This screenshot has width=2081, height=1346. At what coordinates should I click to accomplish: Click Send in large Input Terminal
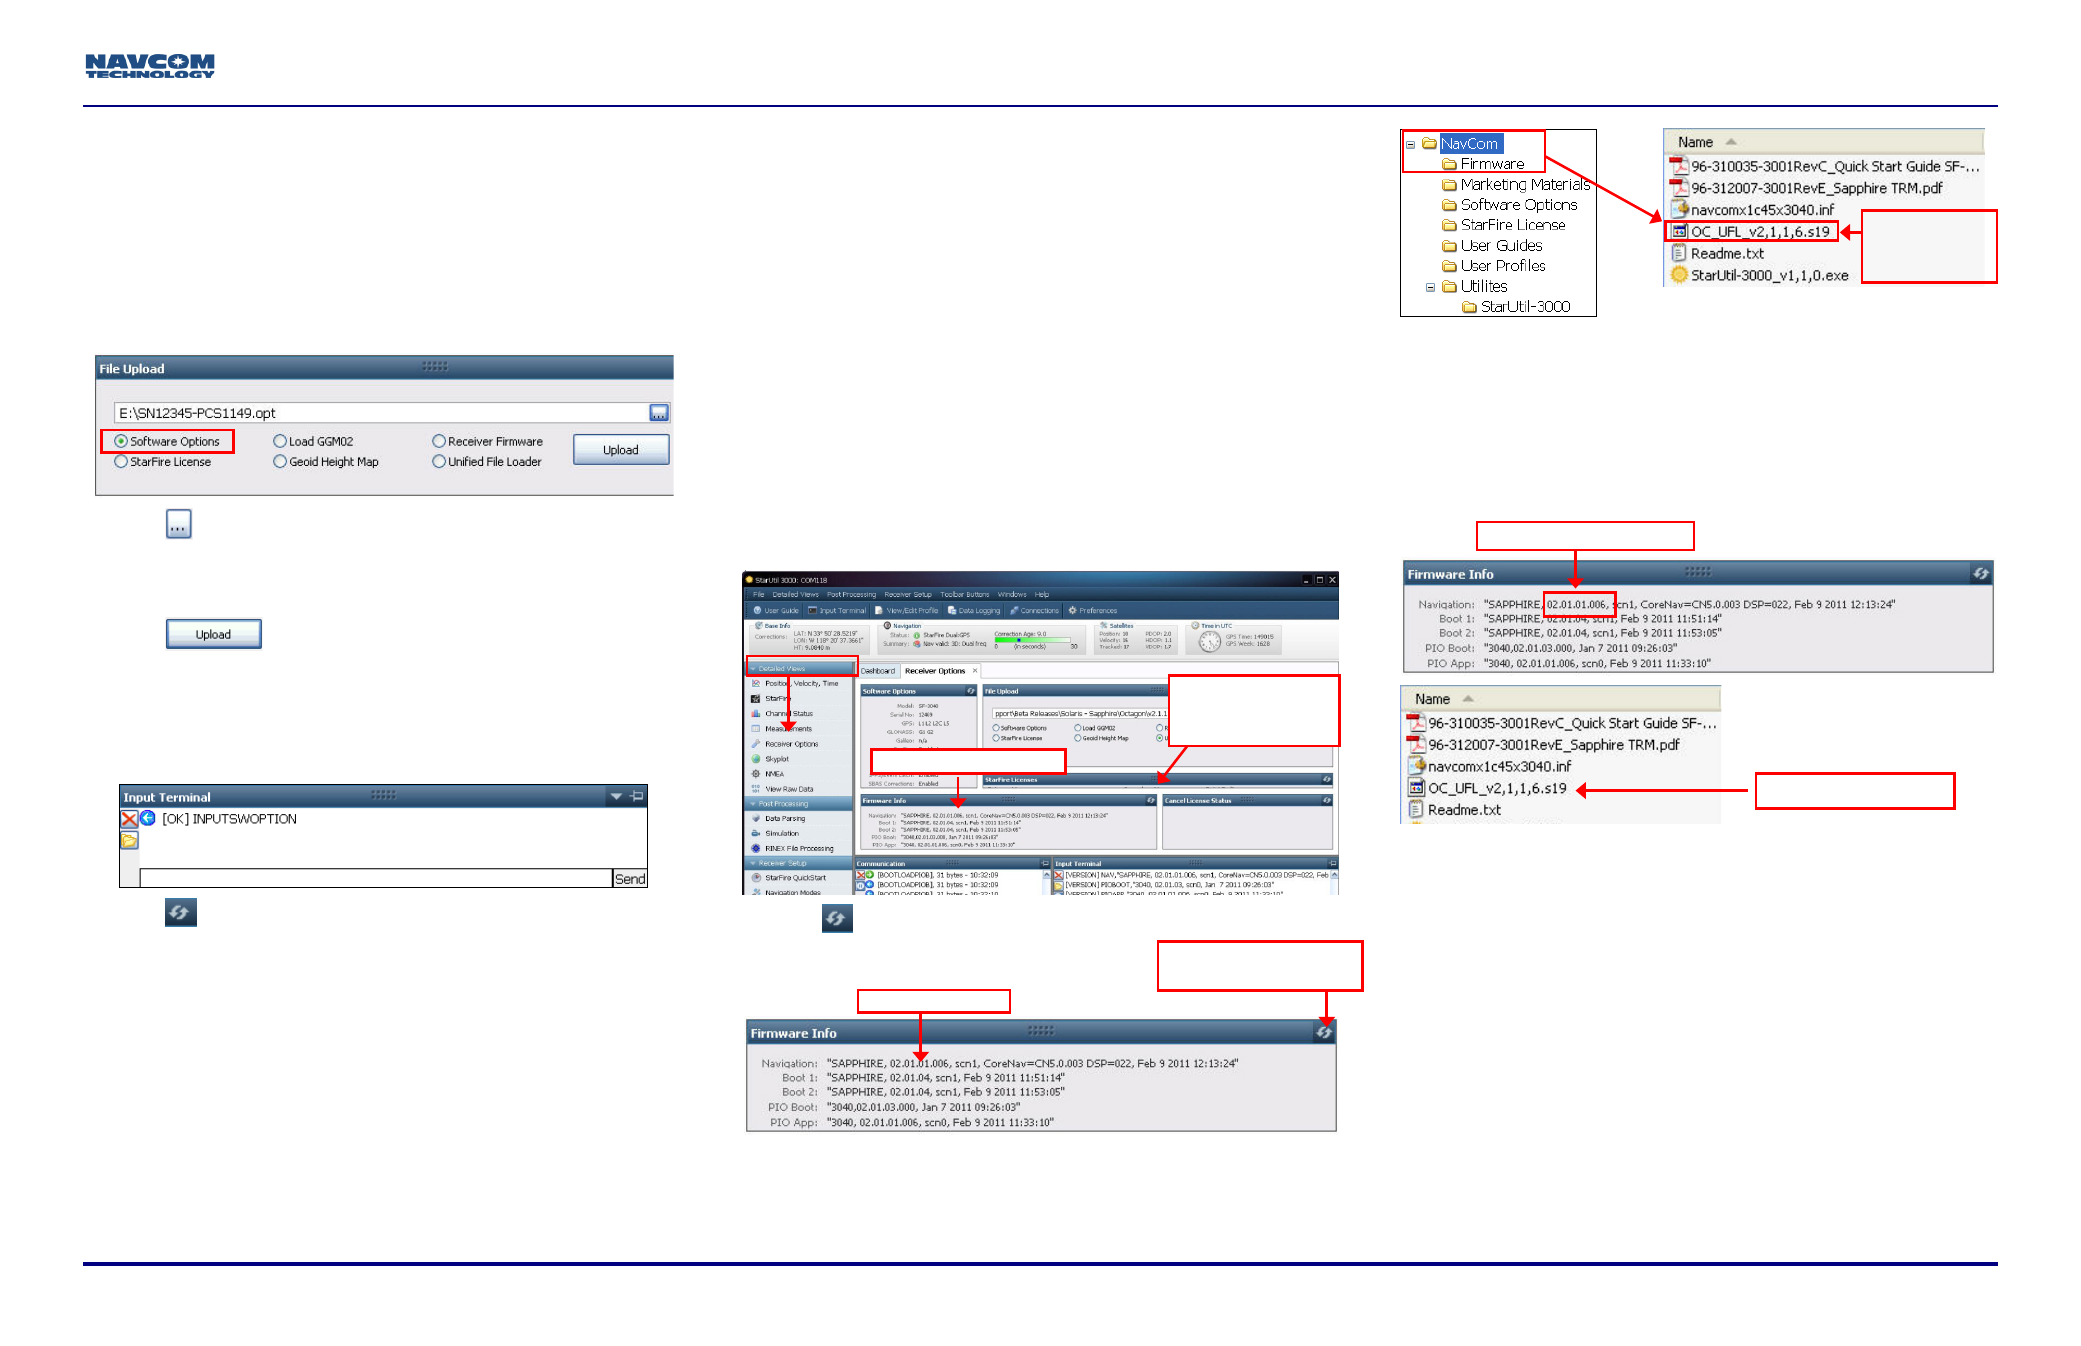(x=630, y=879)
